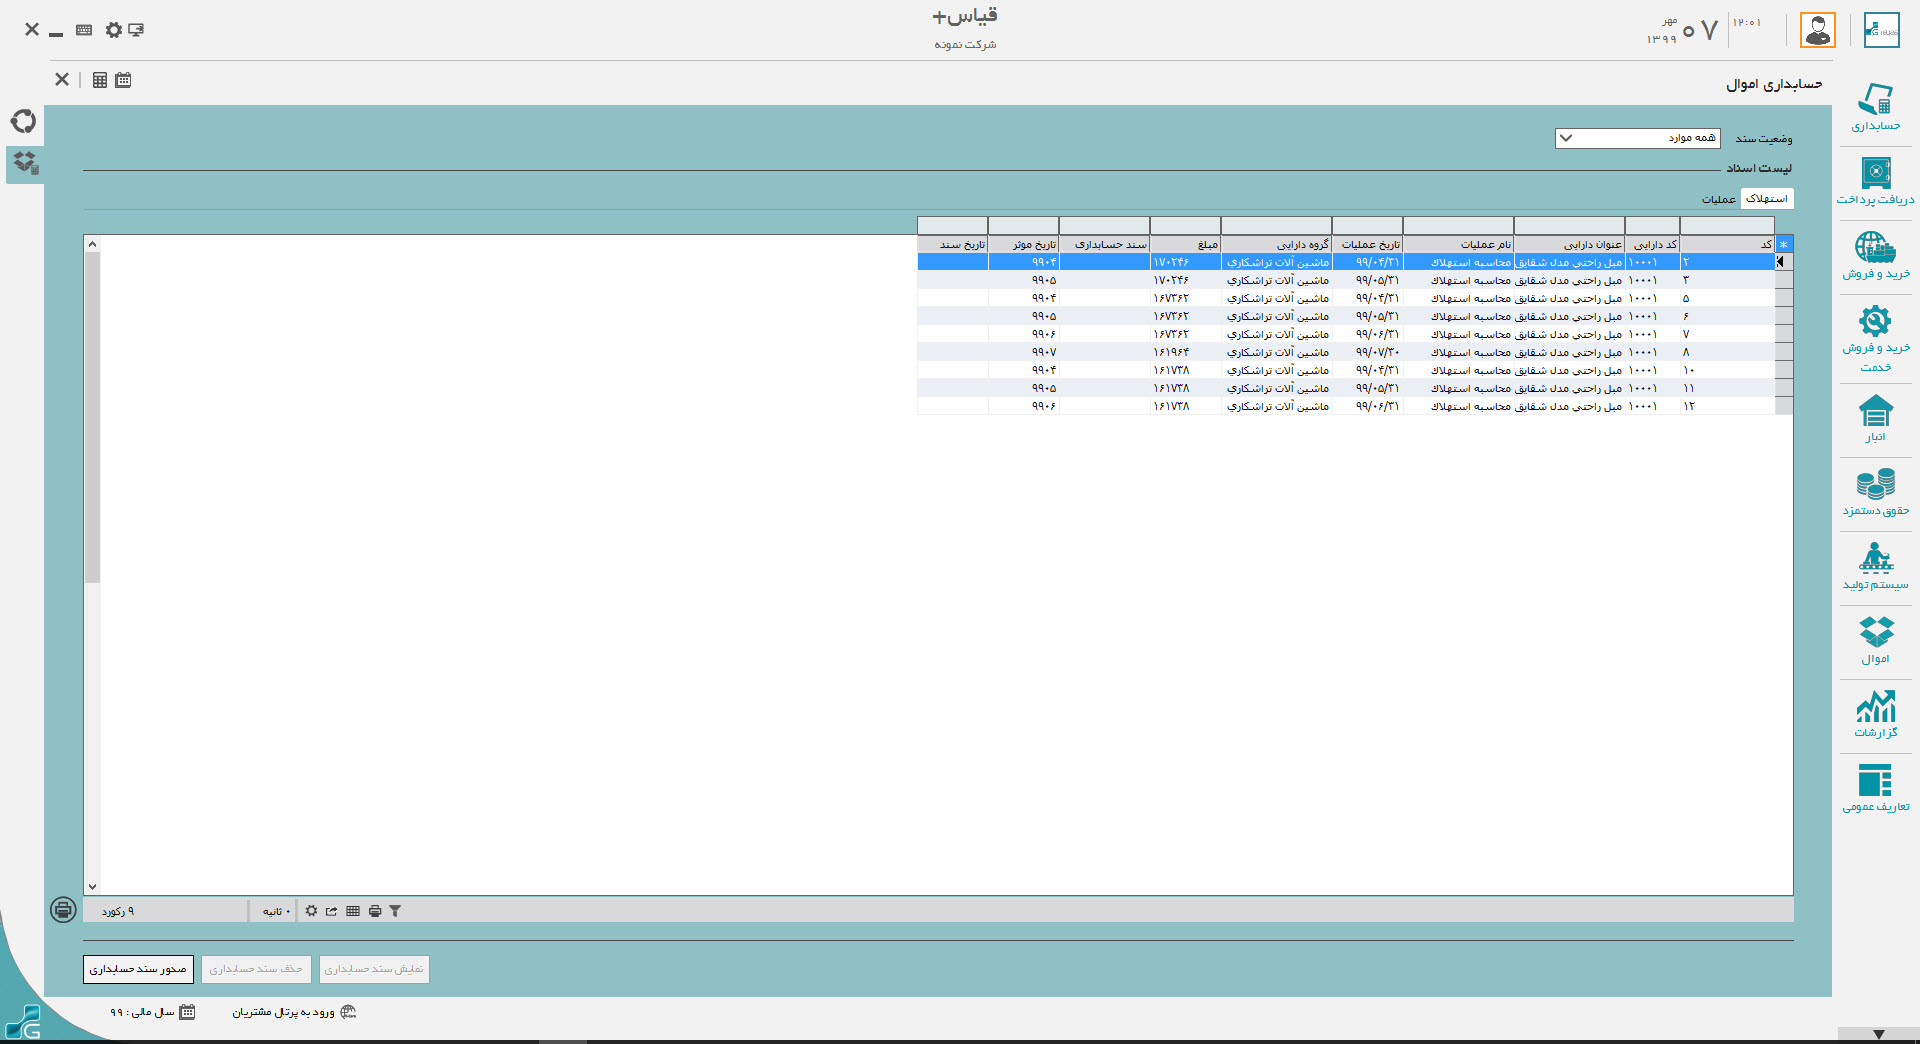
Task: Sort by کد دارایی column header
Action: tap(1653, 244)
